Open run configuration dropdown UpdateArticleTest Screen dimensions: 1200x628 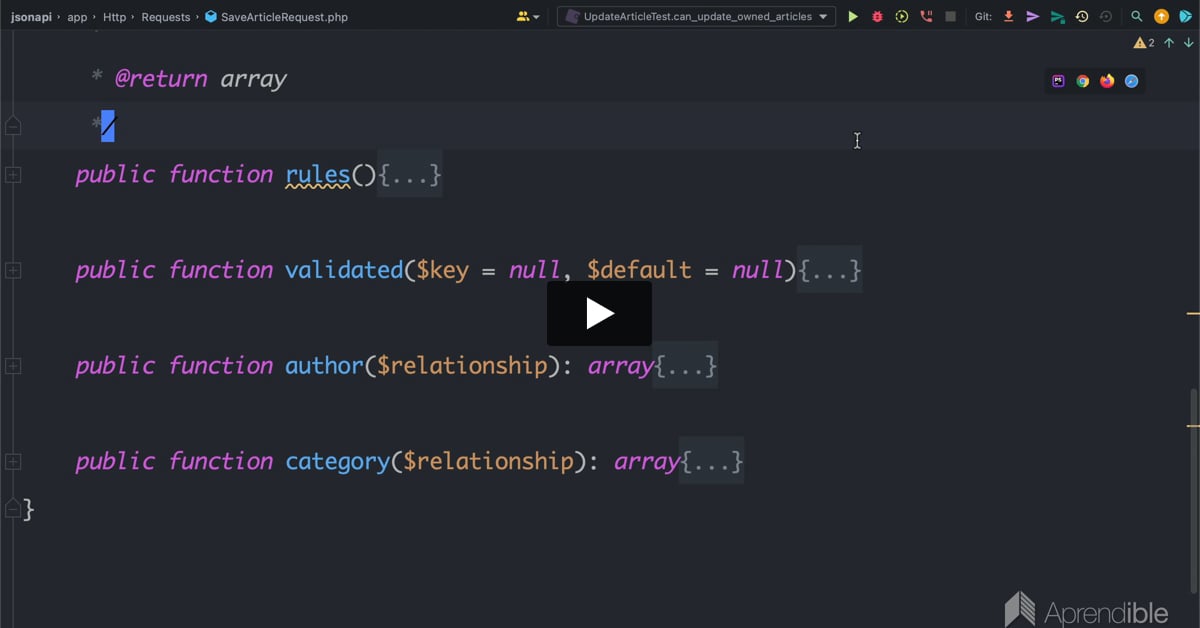coord(696,17)
